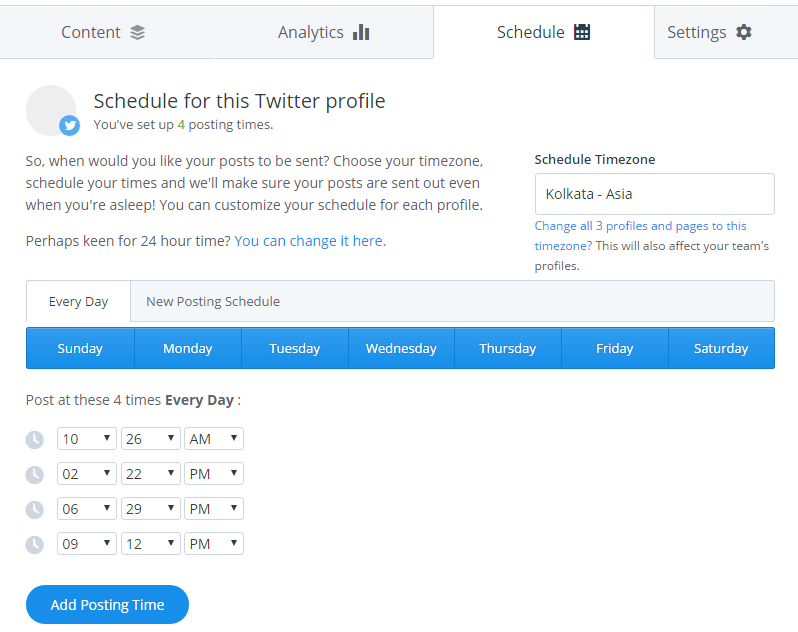Click the clock icon beside the 06:29 PM time
This screenshot has width=798, height=632.
click(x=35, y=509)
